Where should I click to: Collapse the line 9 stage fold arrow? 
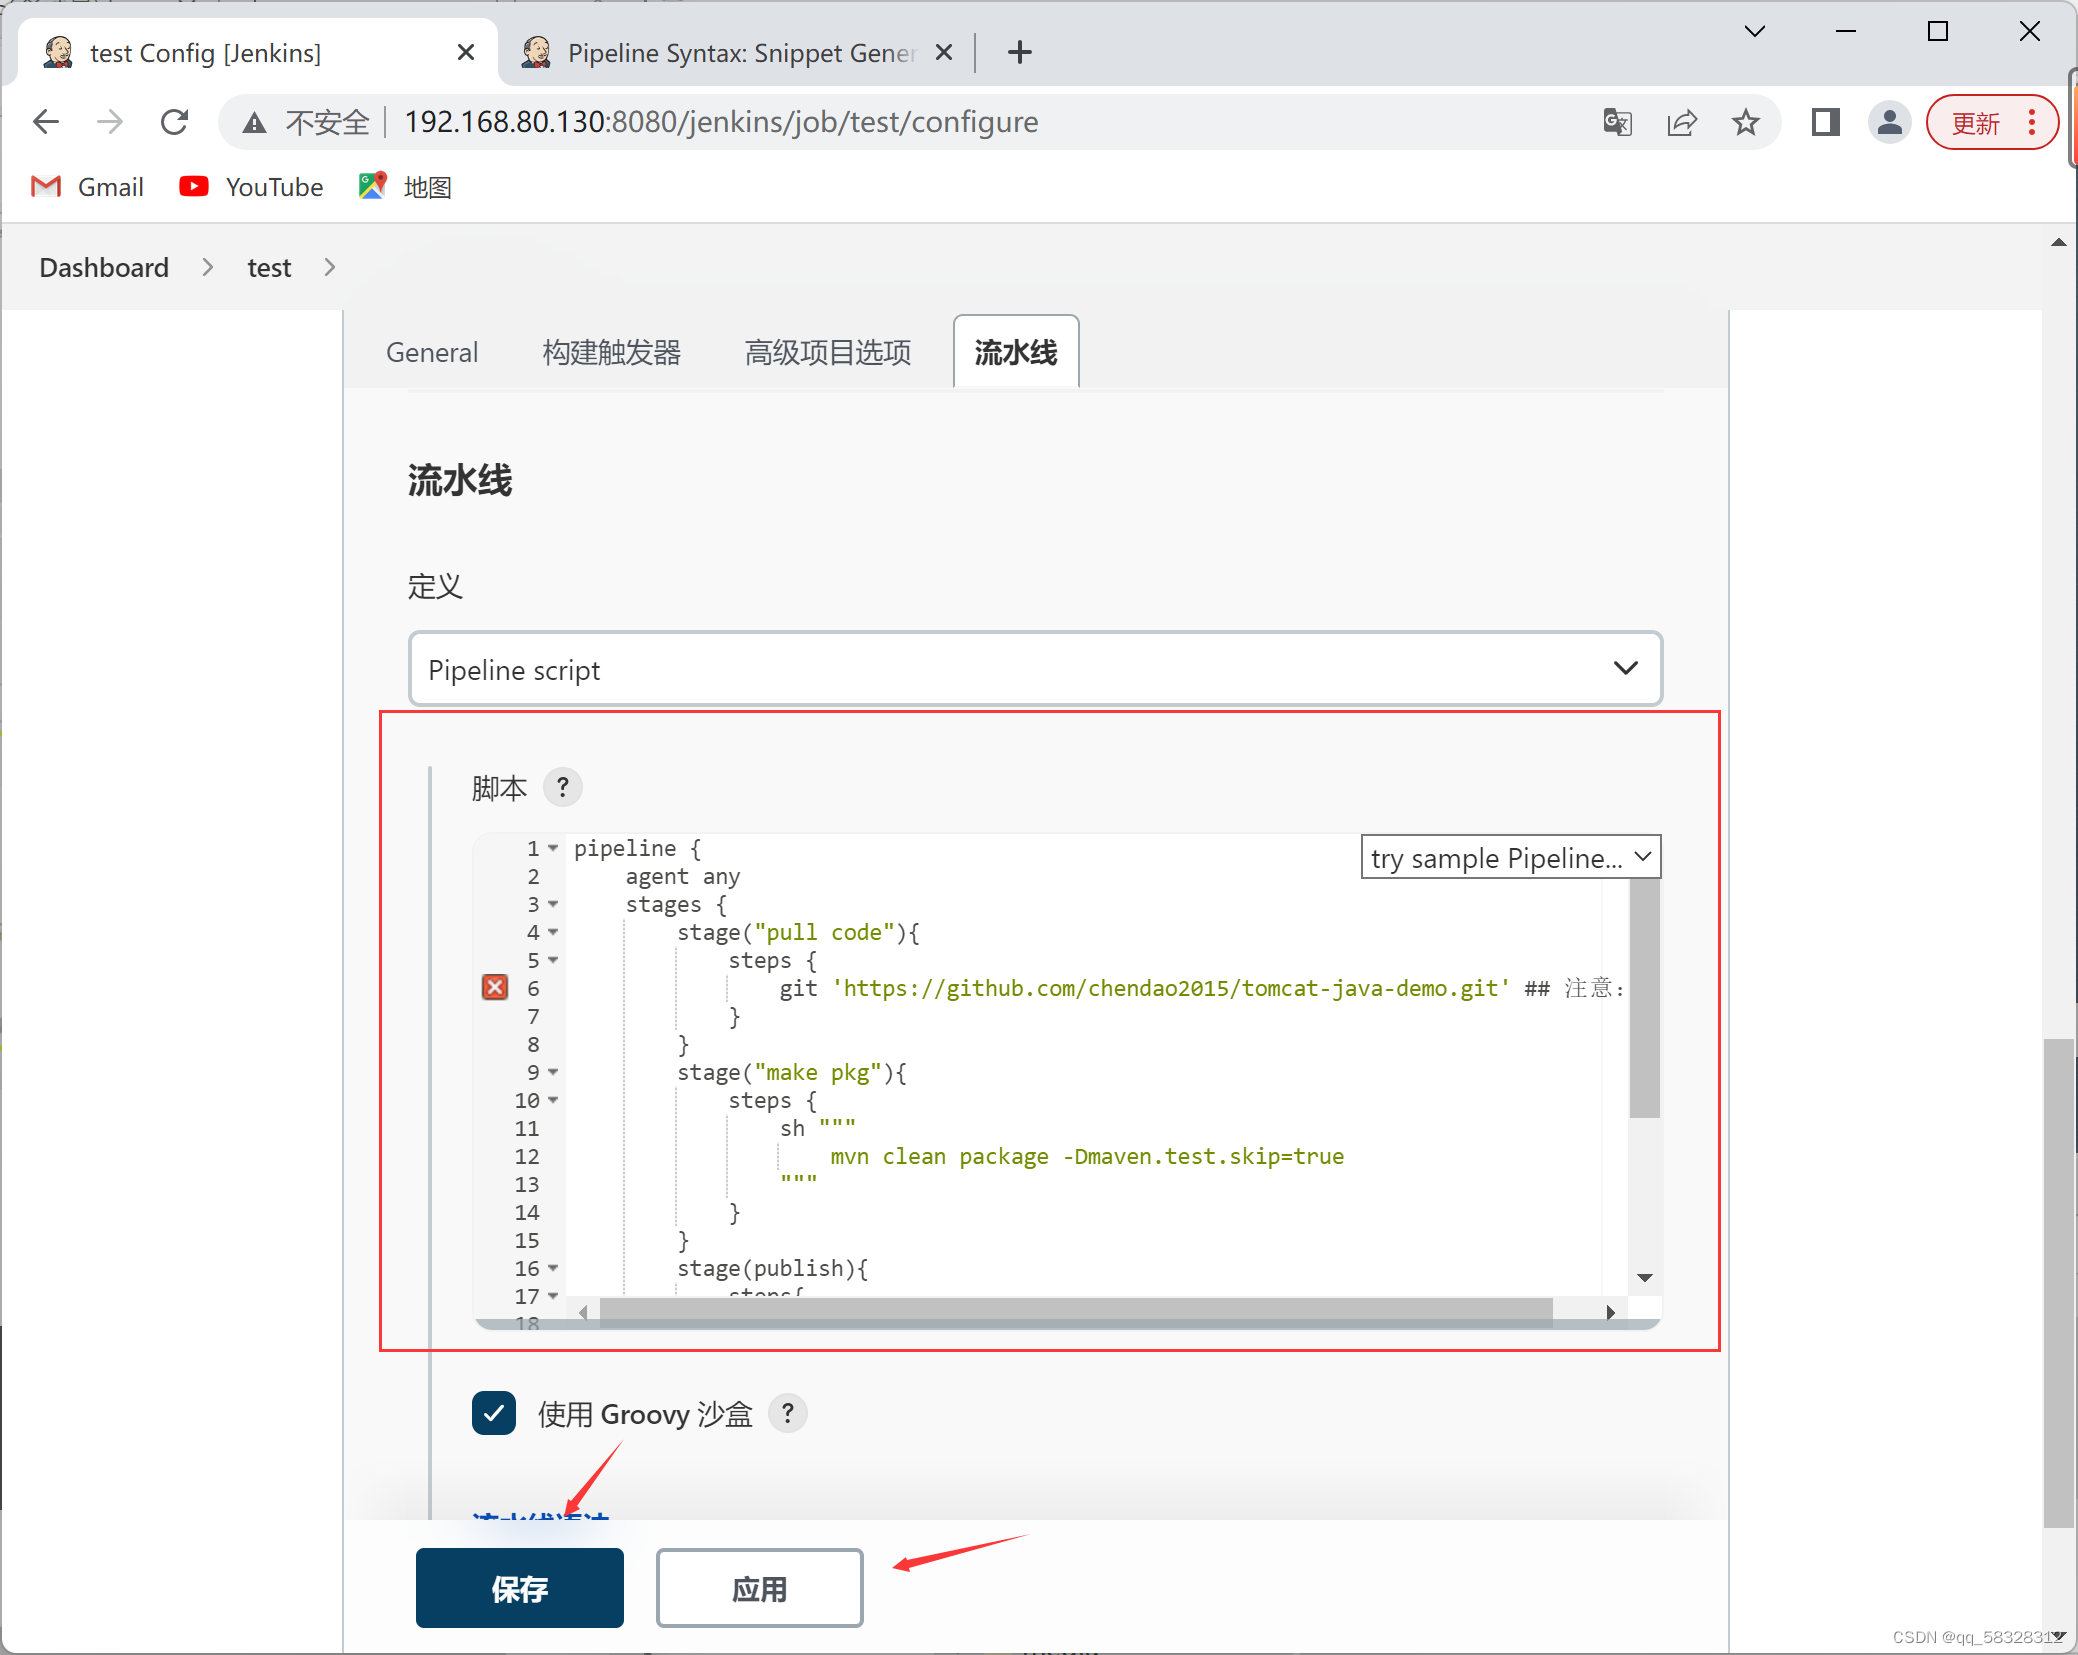click(553, 1072)
